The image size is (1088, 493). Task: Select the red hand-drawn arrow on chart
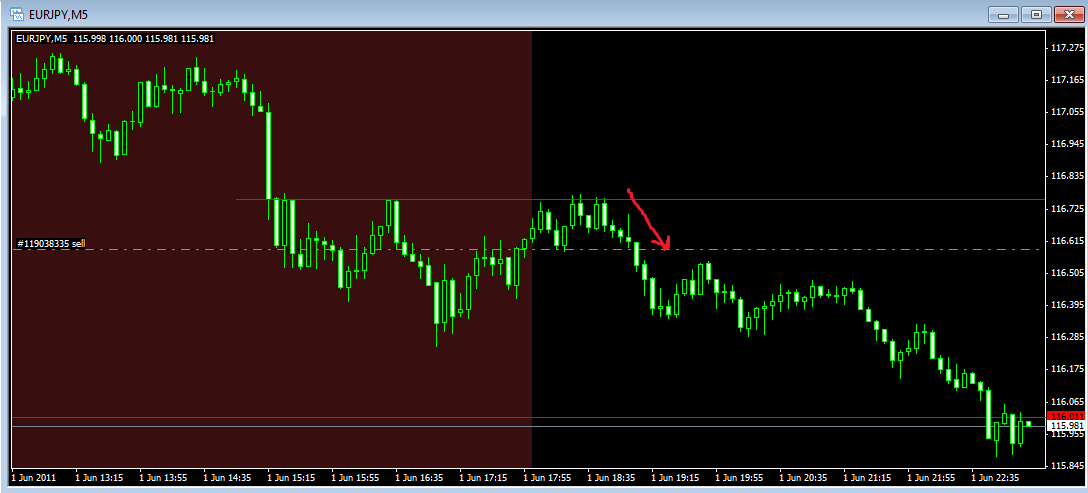646,220
